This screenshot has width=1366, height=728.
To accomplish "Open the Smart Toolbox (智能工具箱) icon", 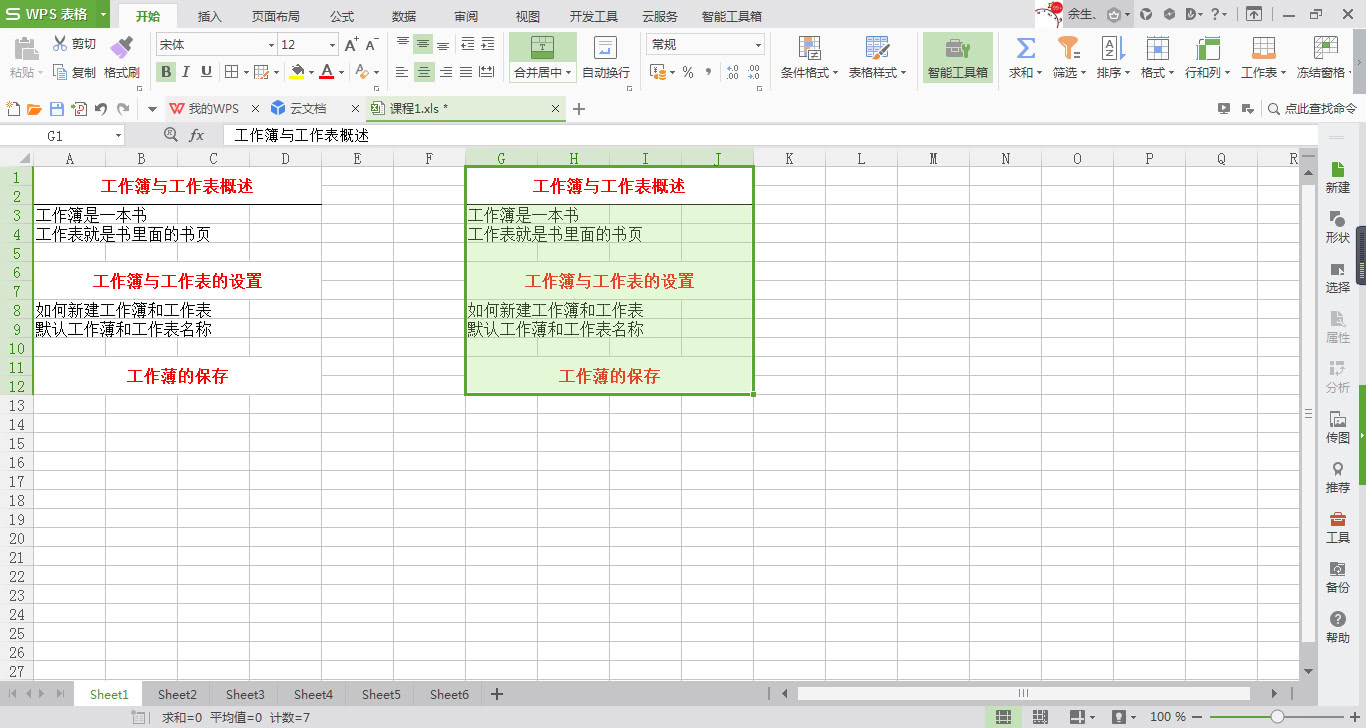I will coord(957,48).
